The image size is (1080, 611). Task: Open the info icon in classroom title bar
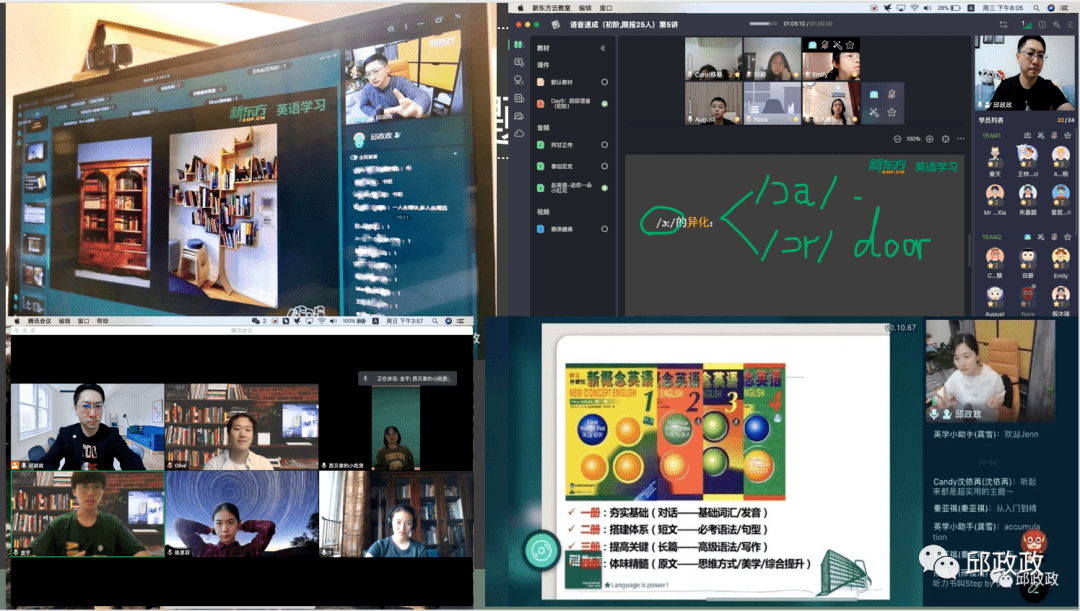click(1042, 25)
